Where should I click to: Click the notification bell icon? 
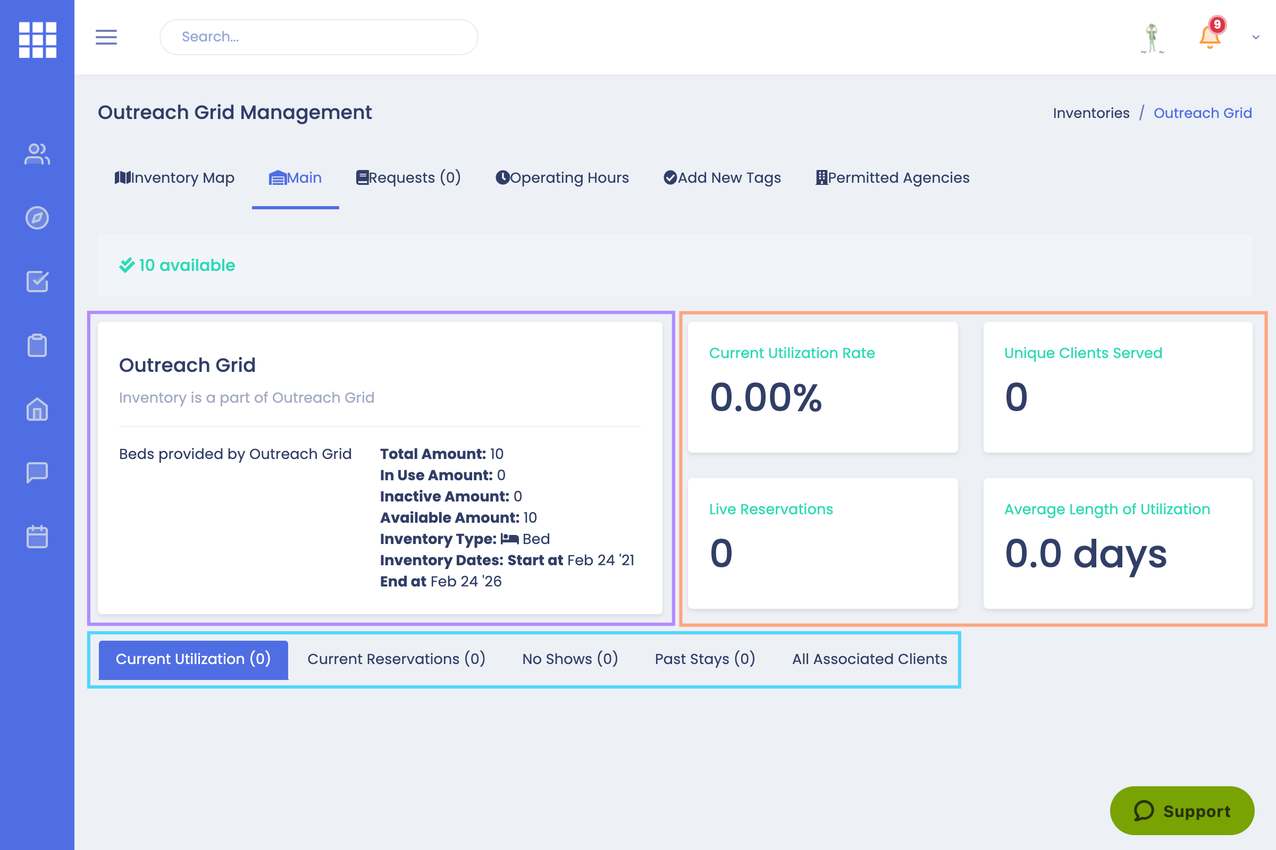(x=1210, y=37)
